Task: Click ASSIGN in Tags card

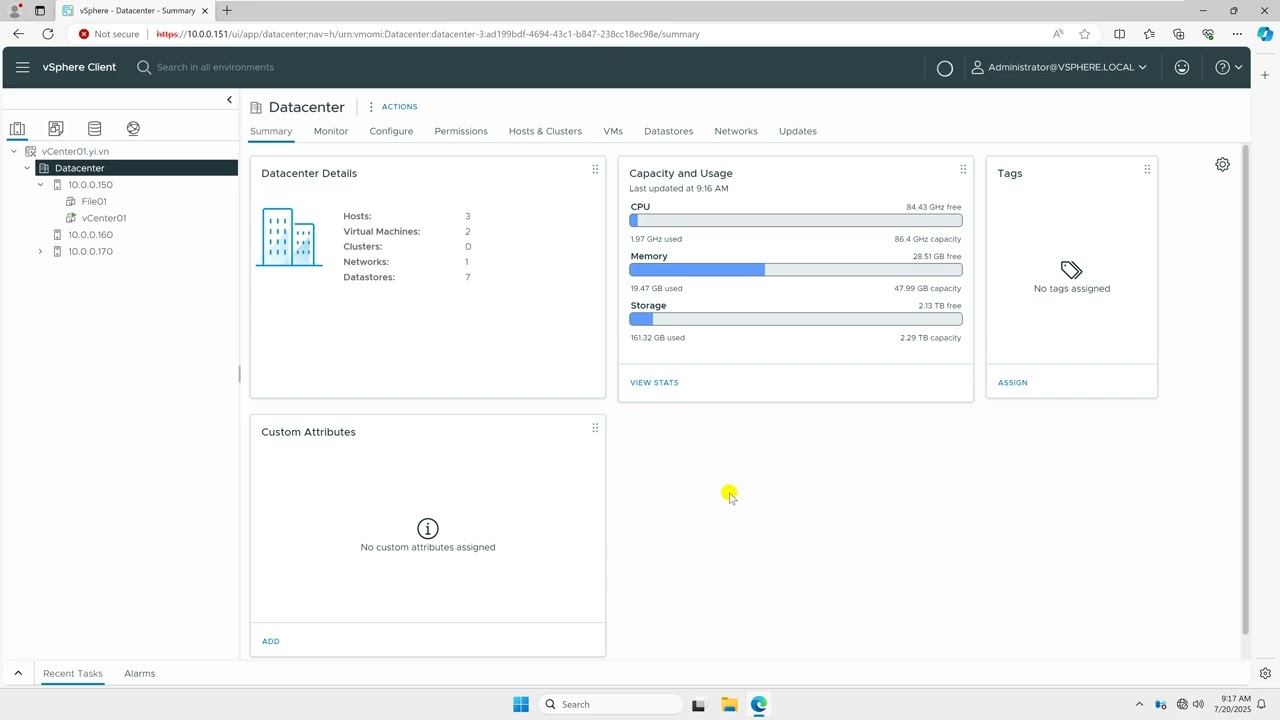Action: tap(1013, 383)
